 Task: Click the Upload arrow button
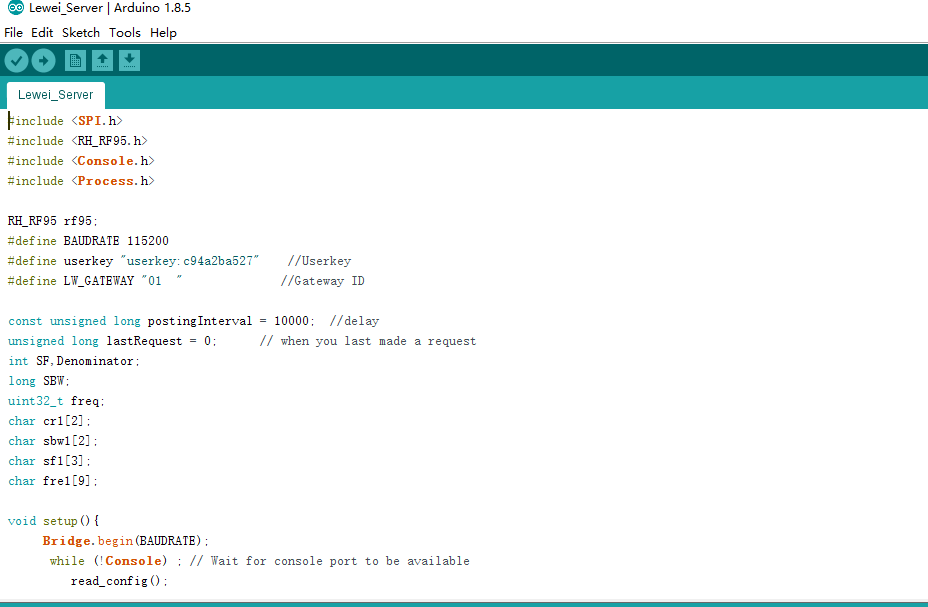tap(43, 60)
